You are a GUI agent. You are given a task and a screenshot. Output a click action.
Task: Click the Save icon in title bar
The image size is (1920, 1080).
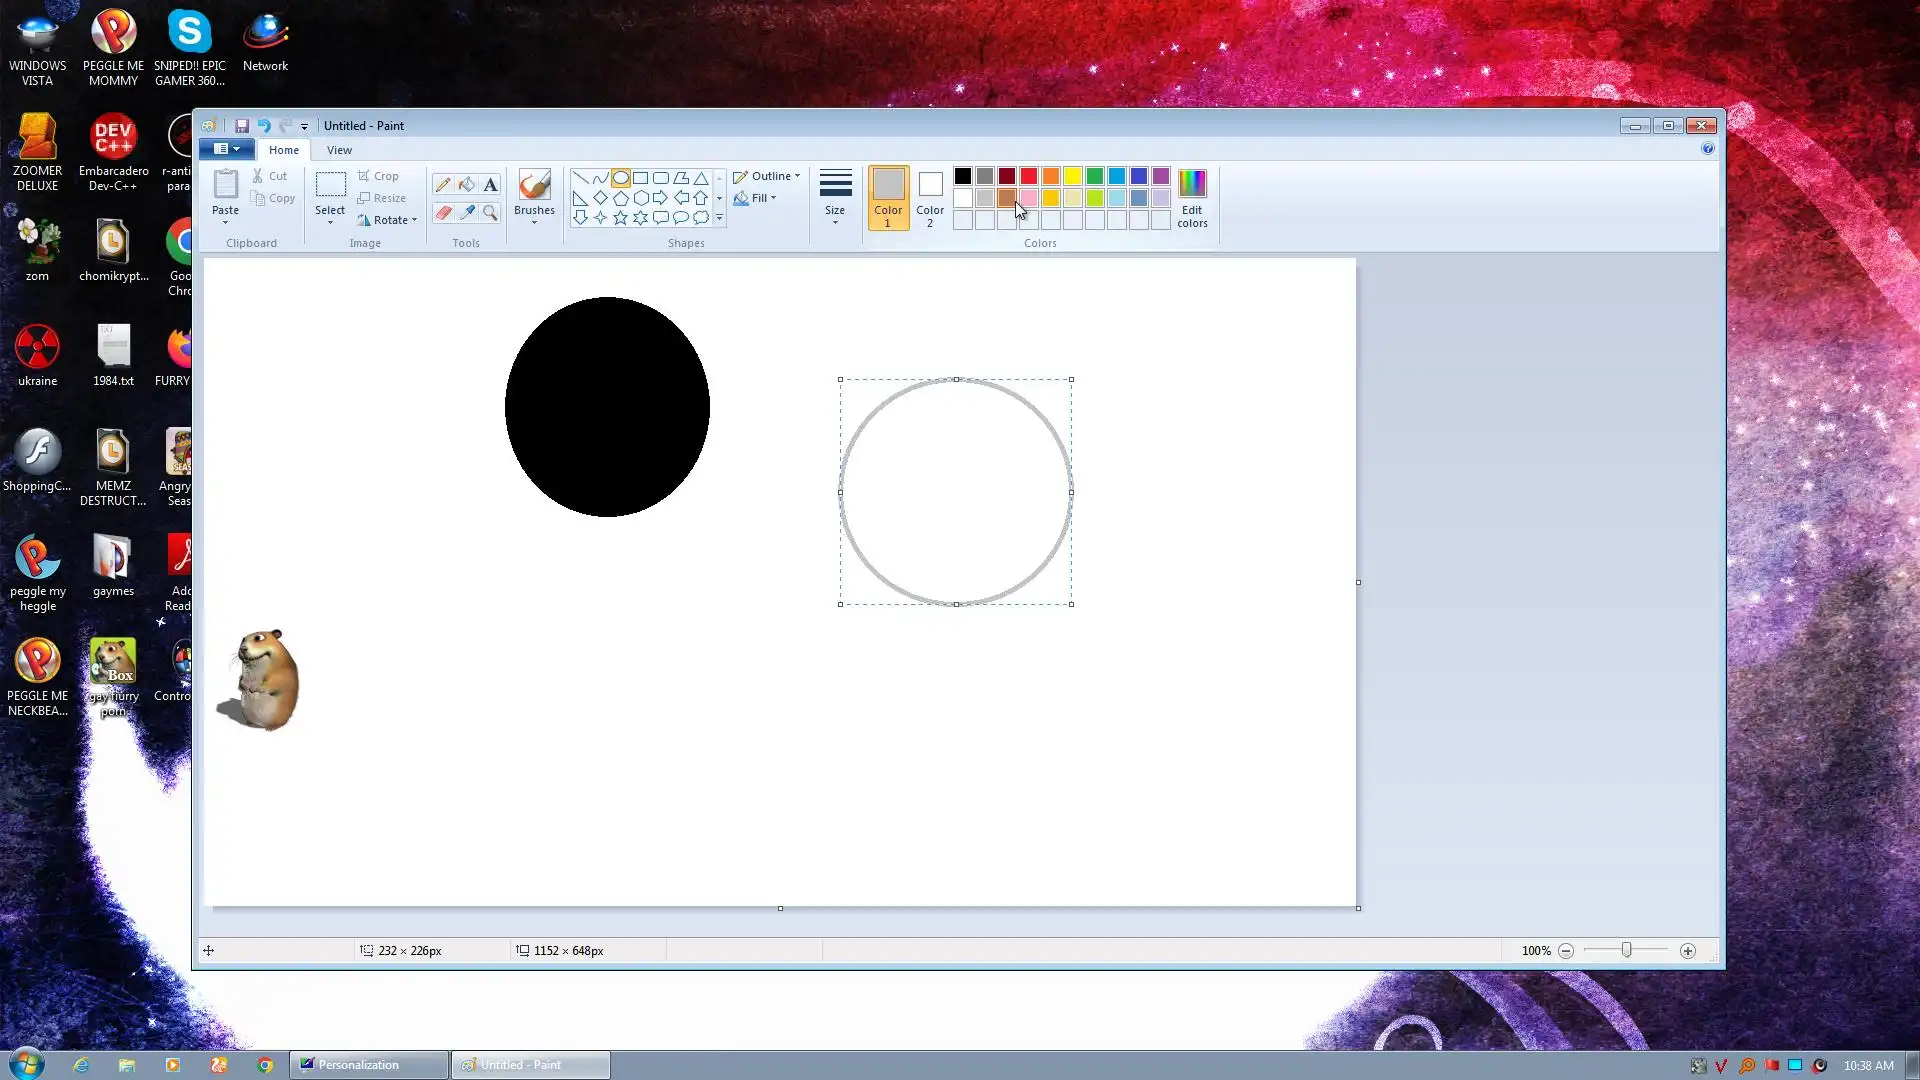click(x=242, y=126)
